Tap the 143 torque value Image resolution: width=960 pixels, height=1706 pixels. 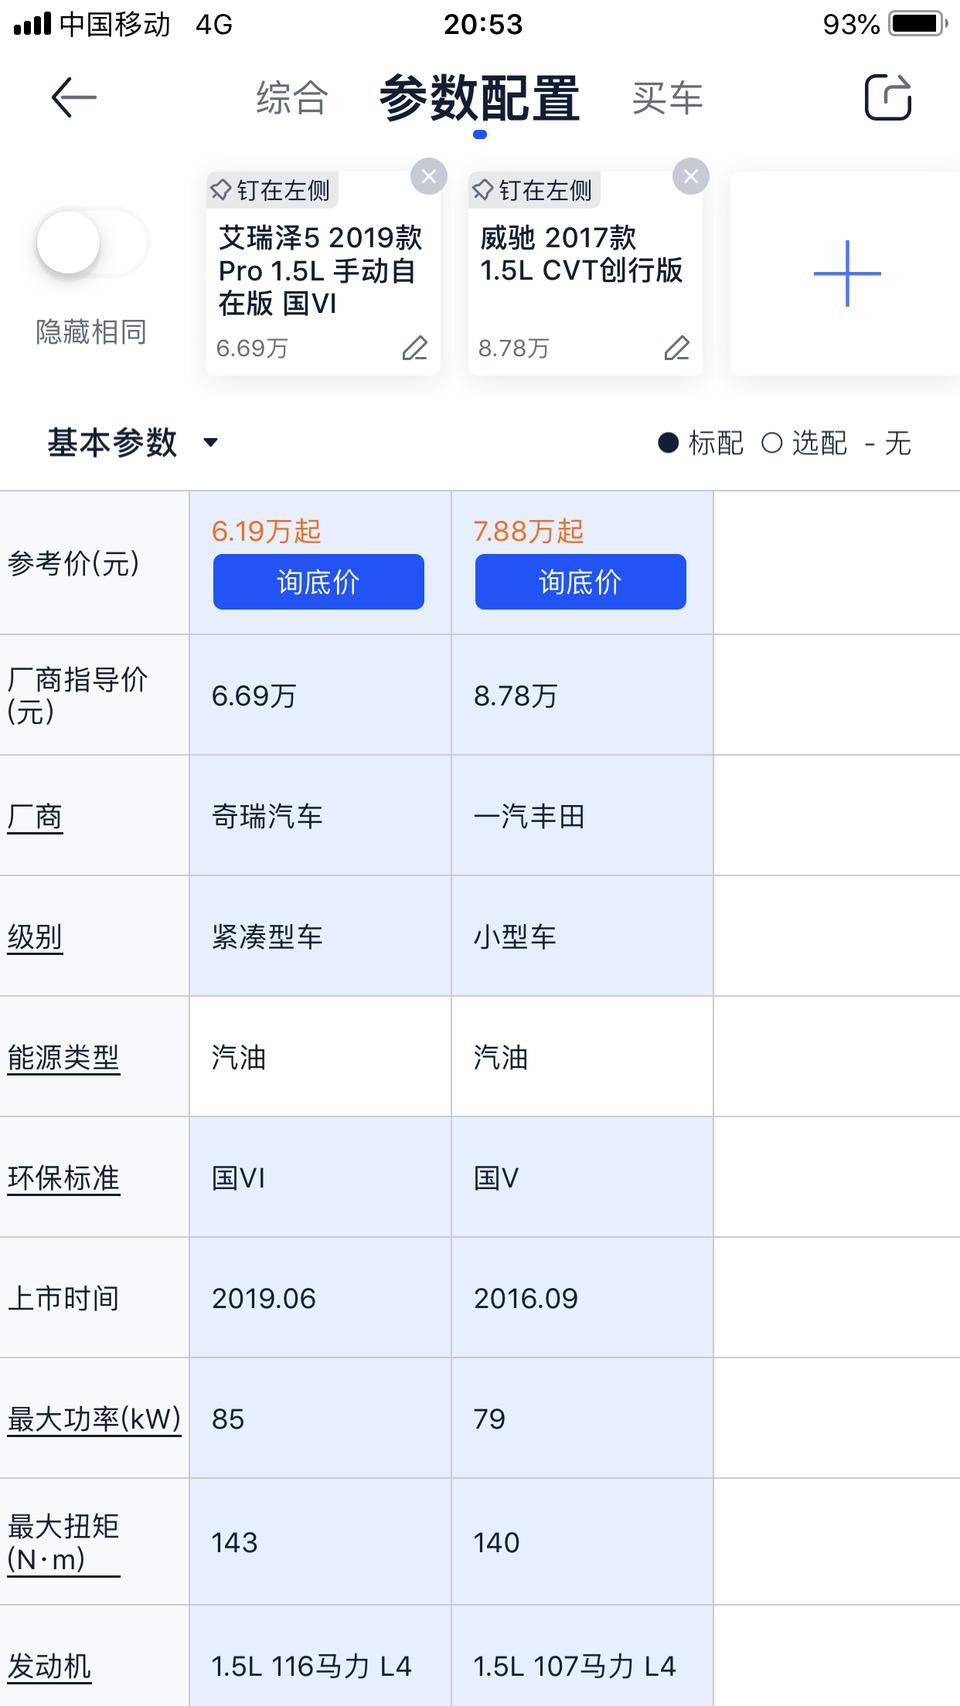235,1542
